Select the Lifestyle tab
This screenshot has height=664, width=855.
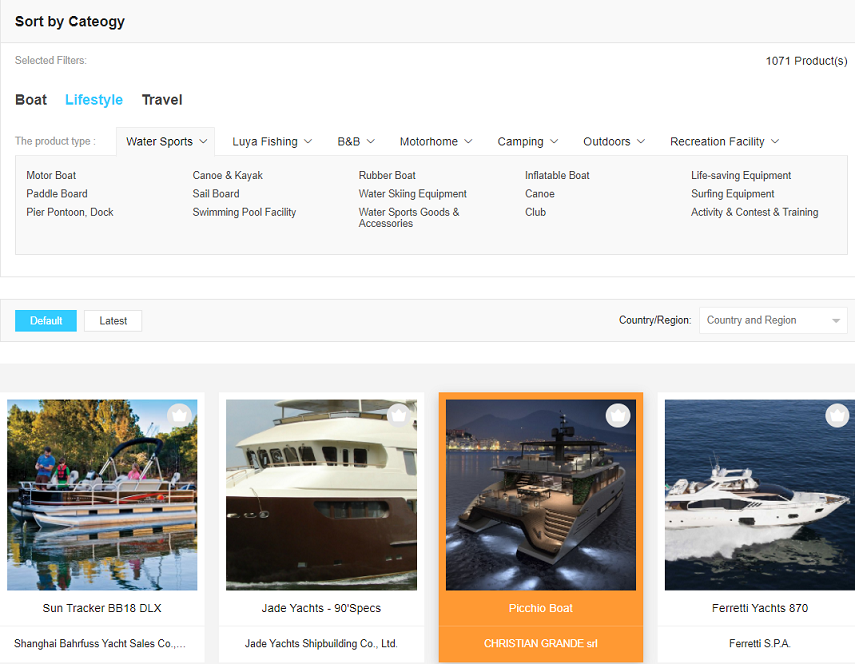pos(94,100)
